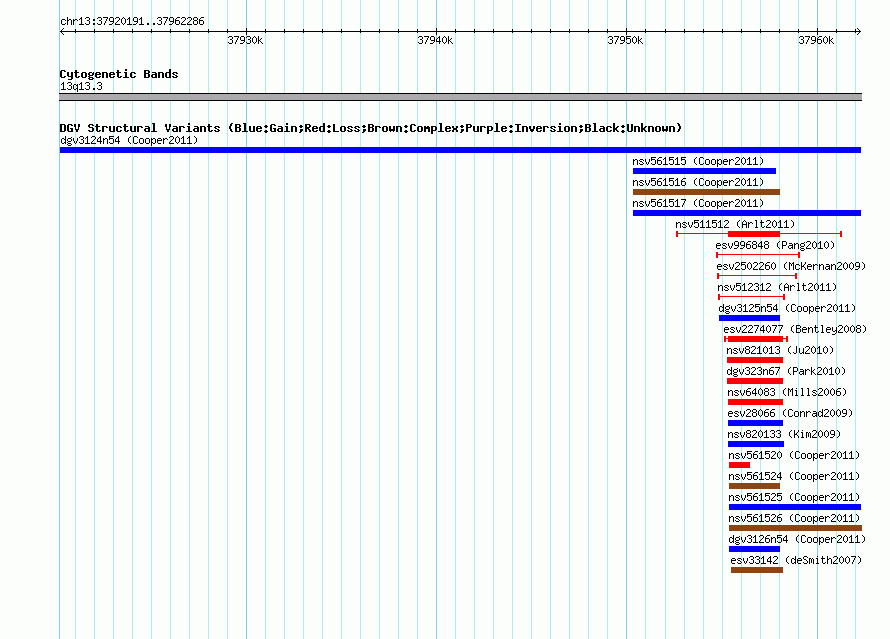Click the blue bar under nsv561525
Image resolution: width=890 pixels, height=639 pixels.
[x=795, y=507]
